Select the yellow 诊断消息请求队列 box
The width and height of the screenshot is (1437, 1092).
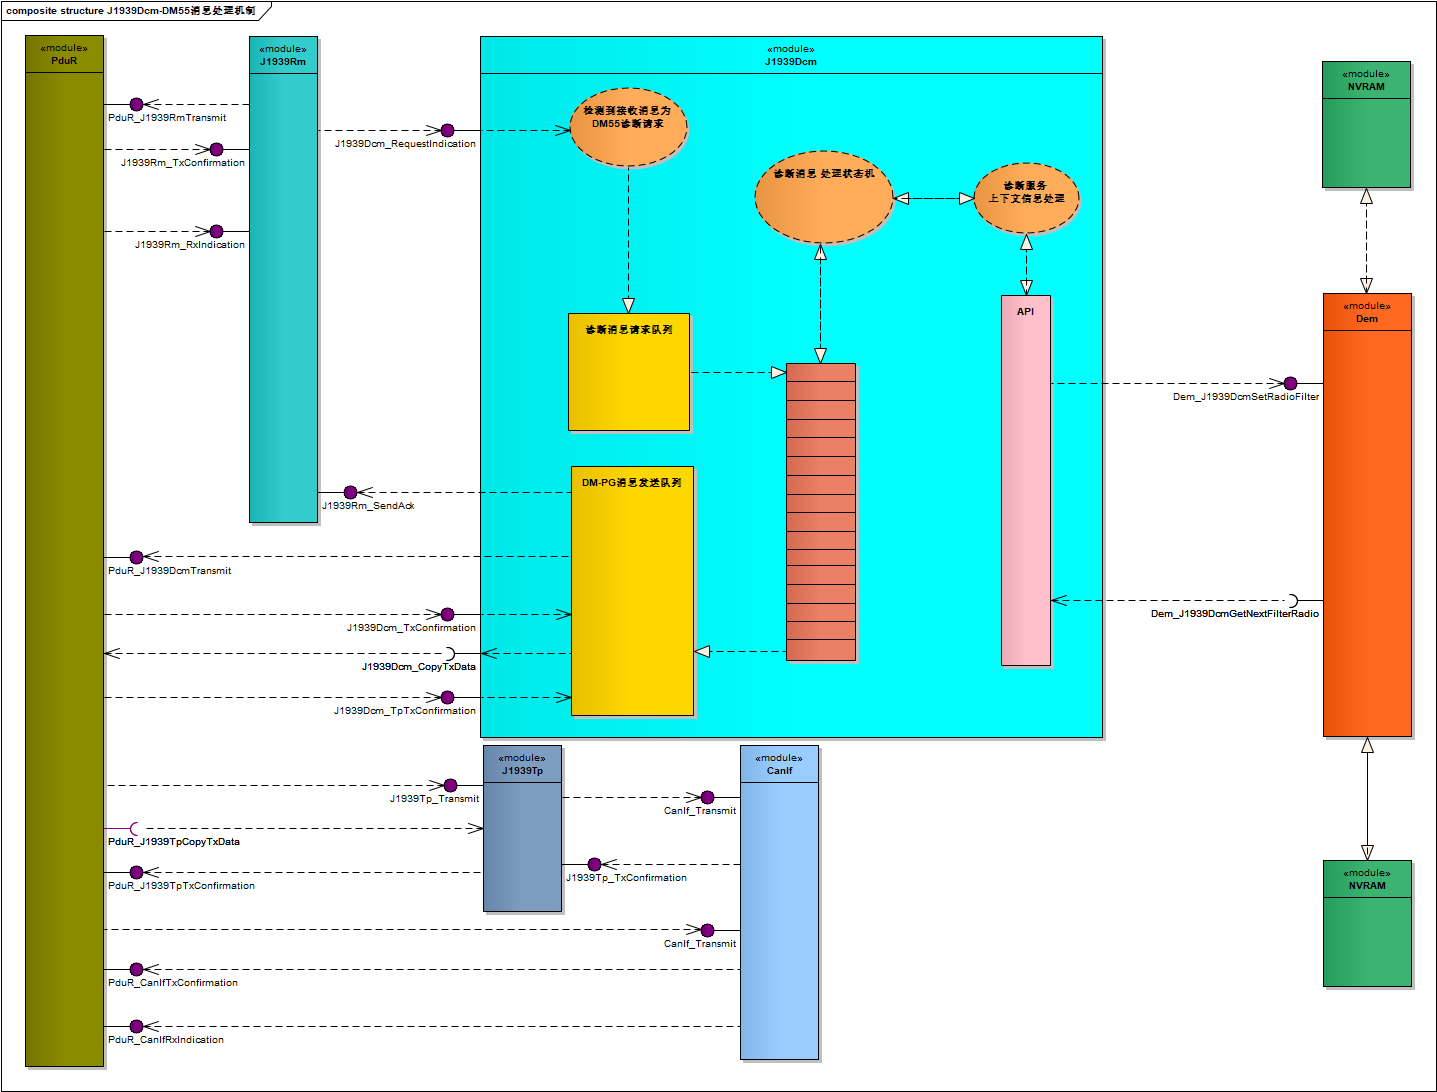pyautogui.click(x=629, y=372)
